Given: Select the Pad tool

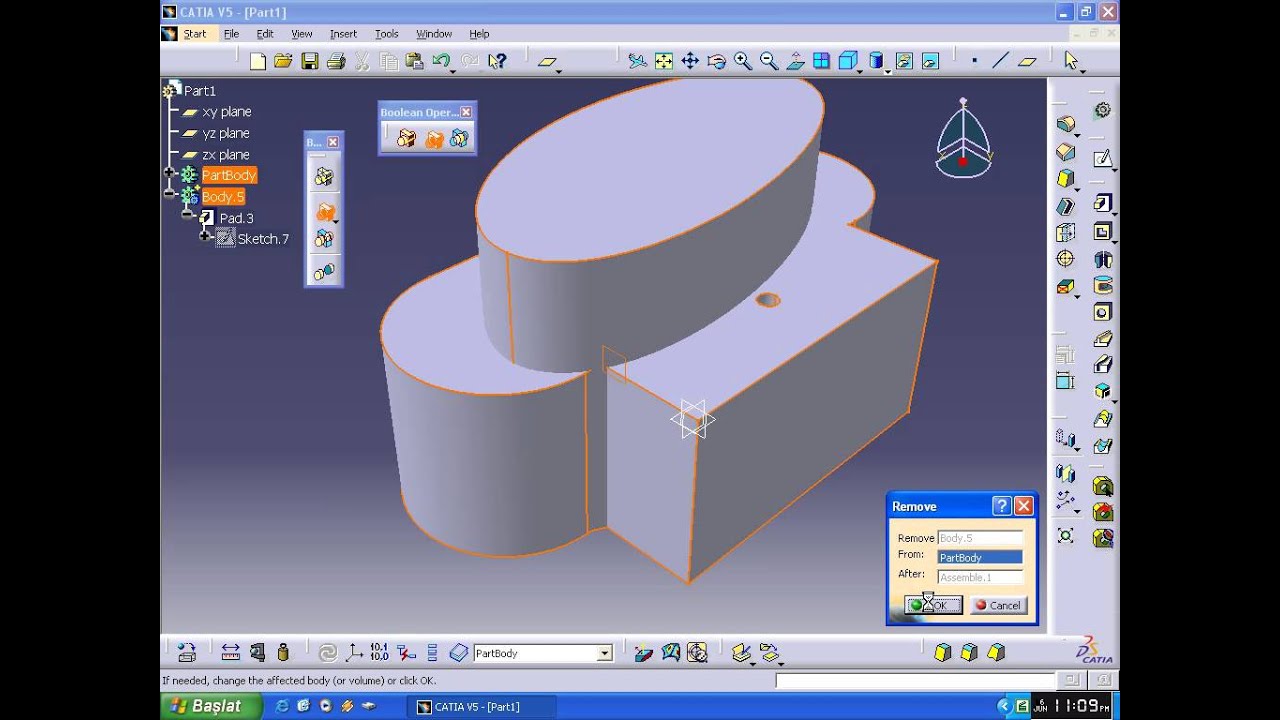Looking at the screenshot, I should tap(1102, 204).
